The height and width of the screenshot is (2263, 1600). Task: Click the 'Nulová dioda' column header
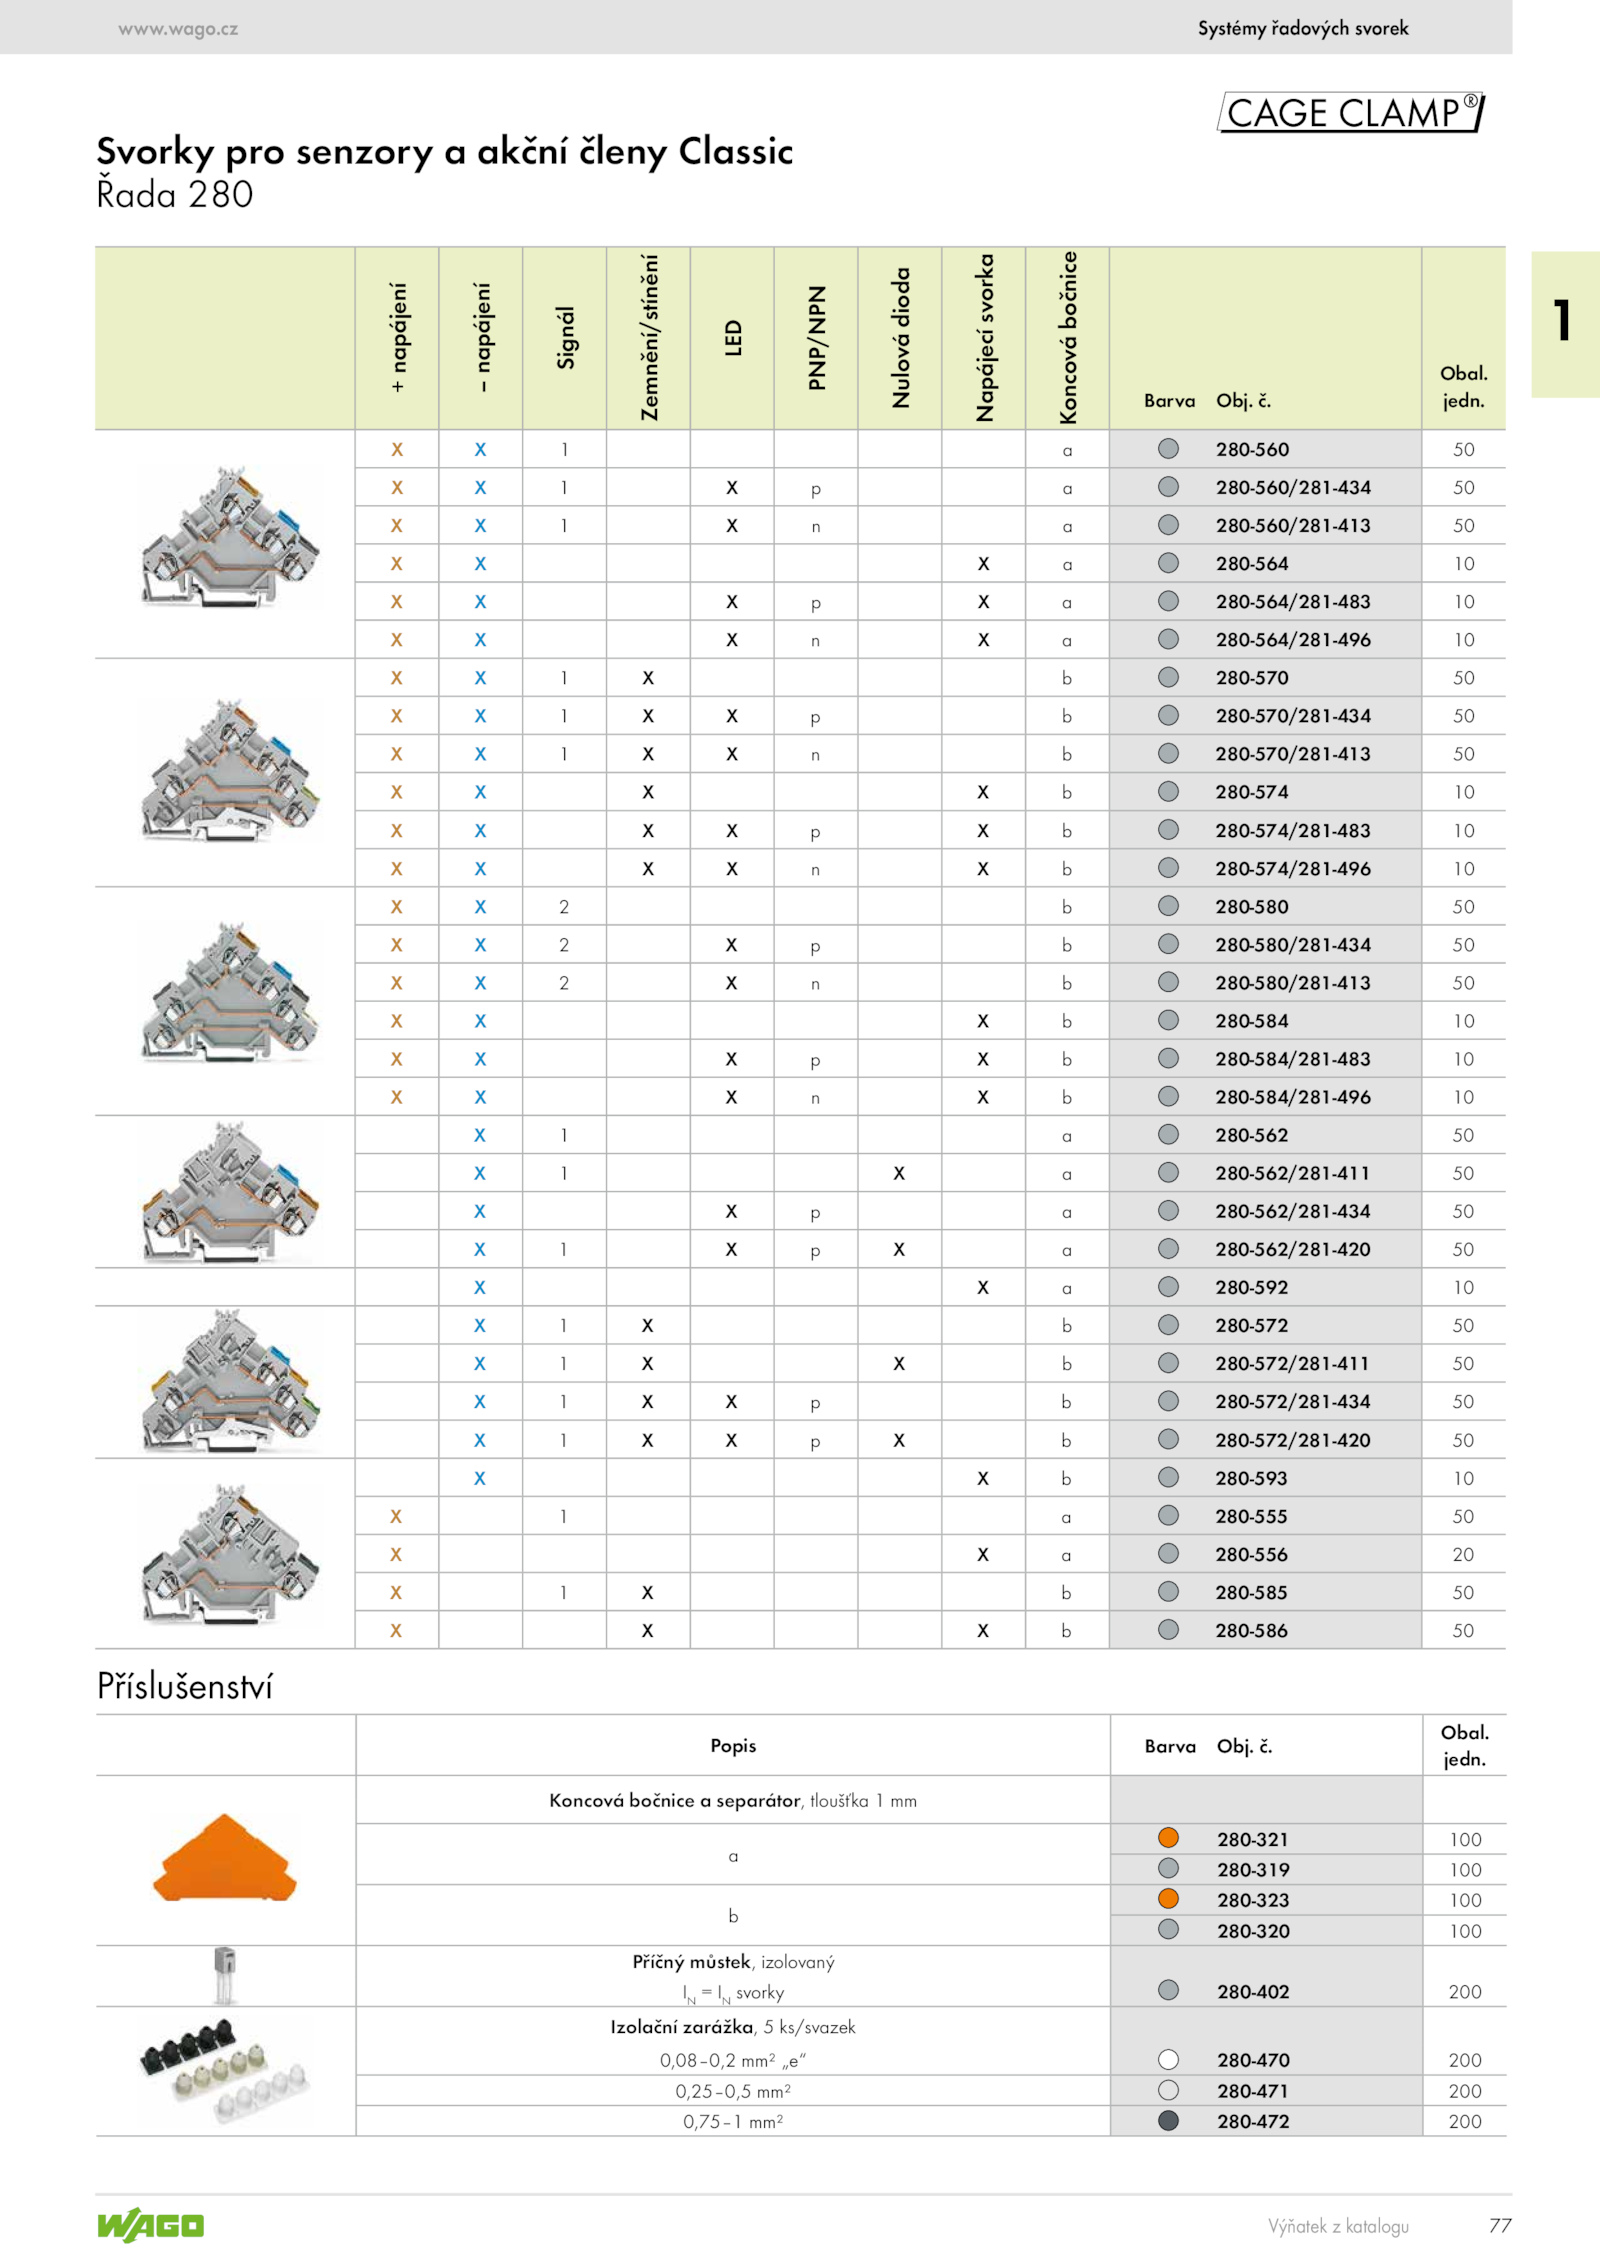click(x=902, y=337)
